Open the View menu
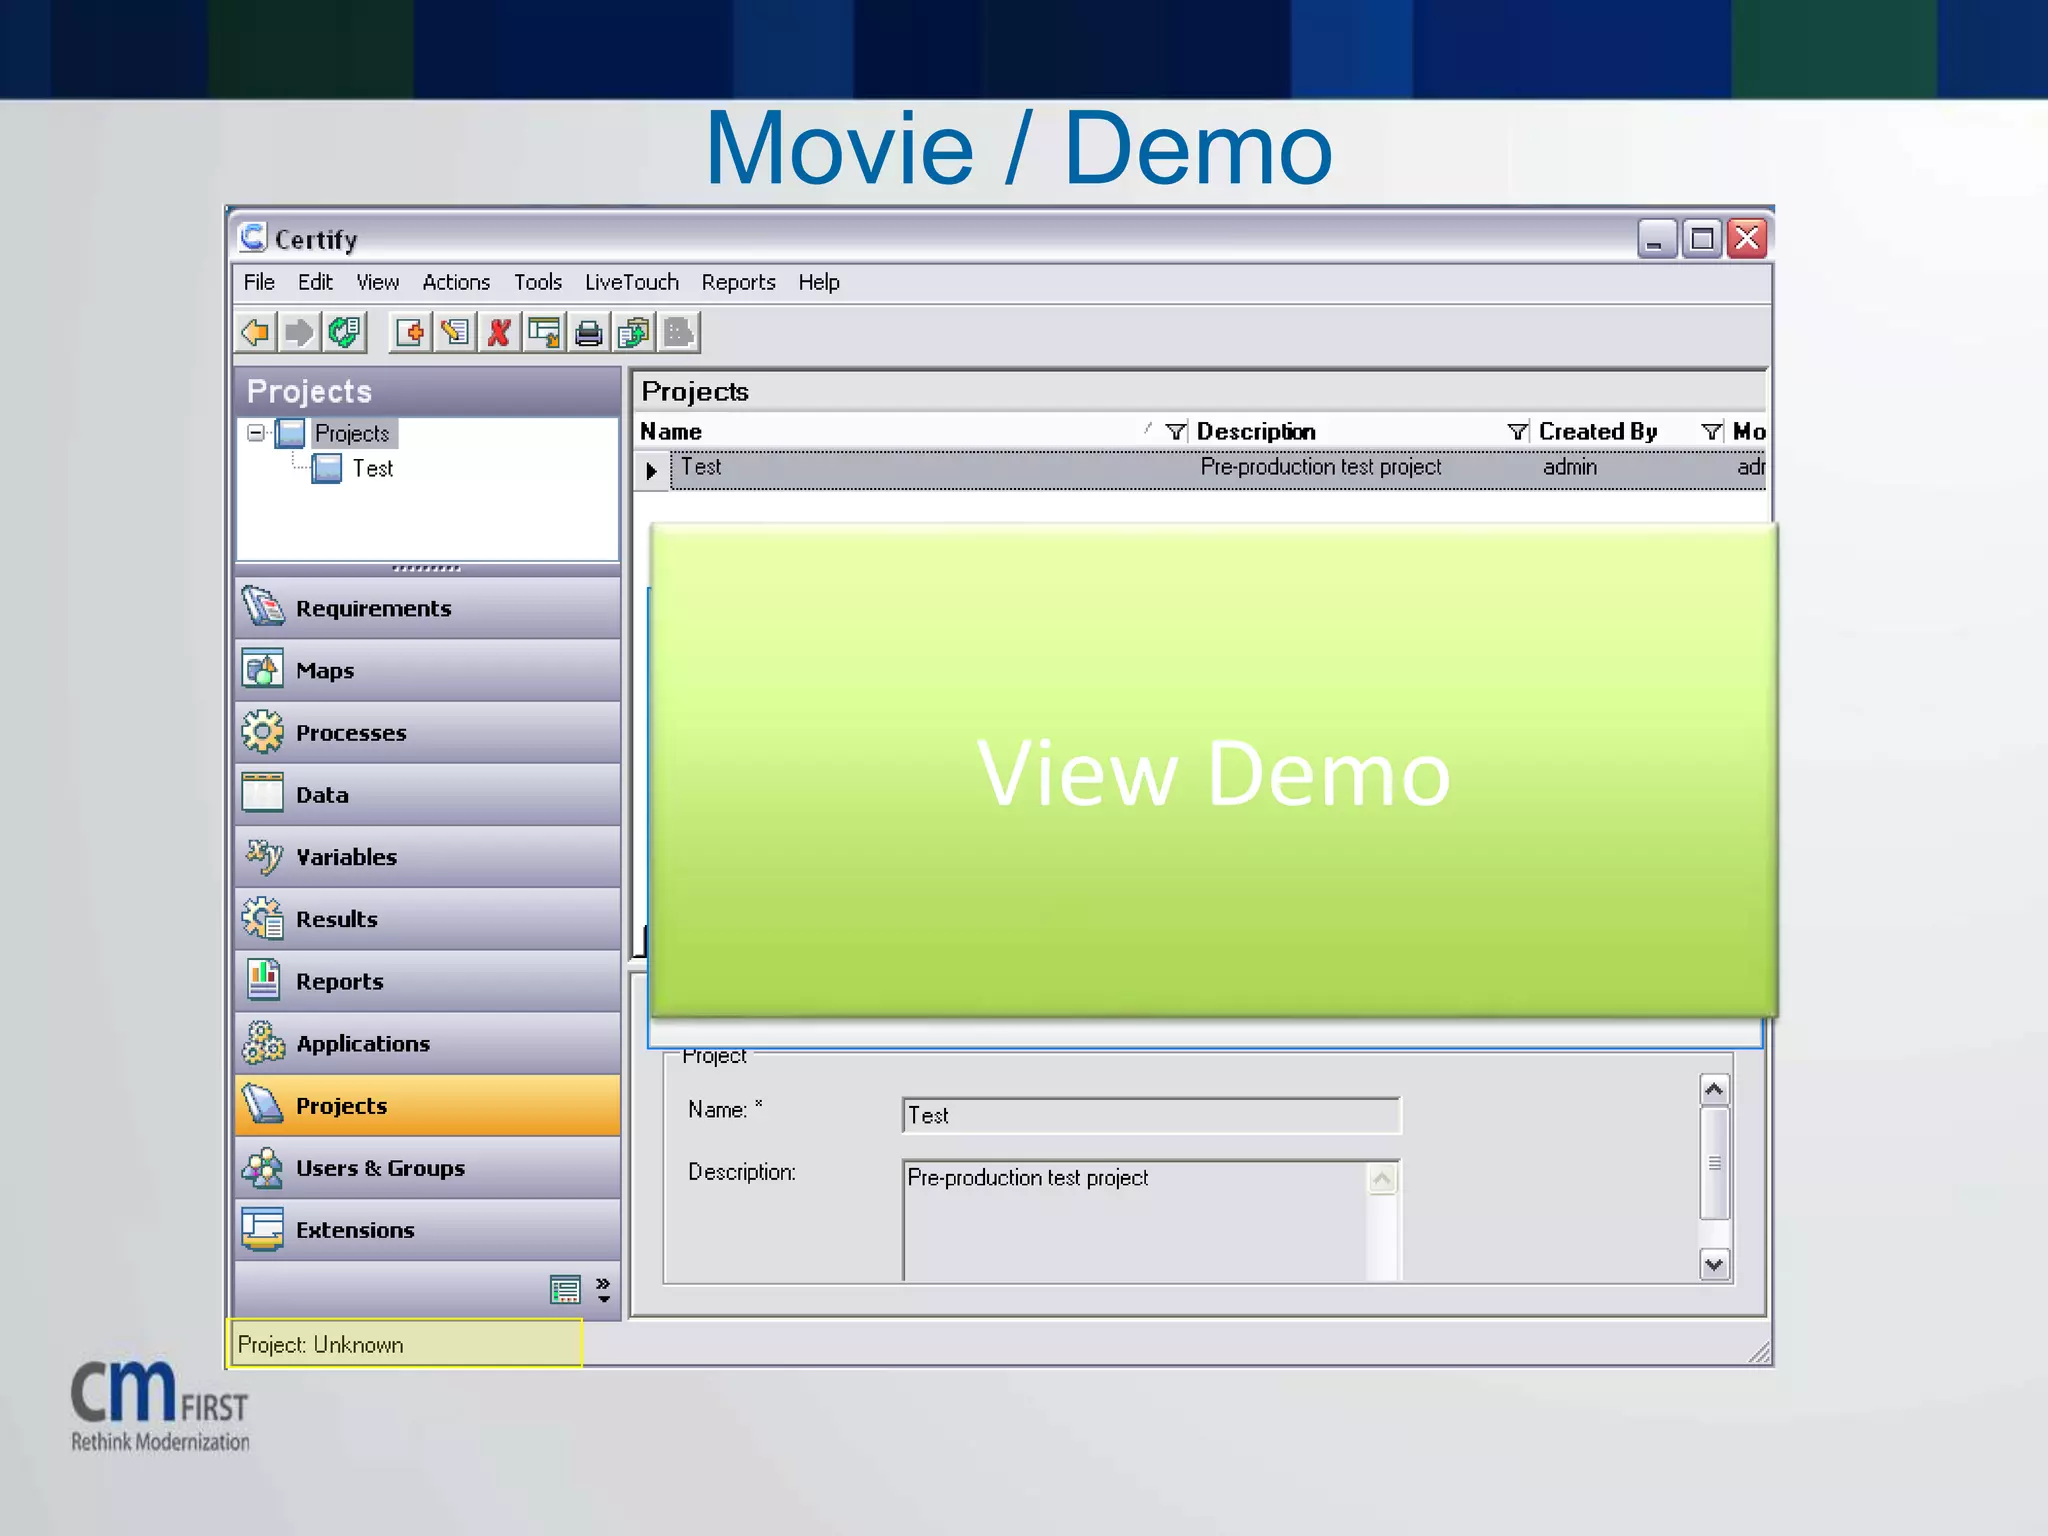The height and width of the screenshot is (1536, 2048). [378, 282]
